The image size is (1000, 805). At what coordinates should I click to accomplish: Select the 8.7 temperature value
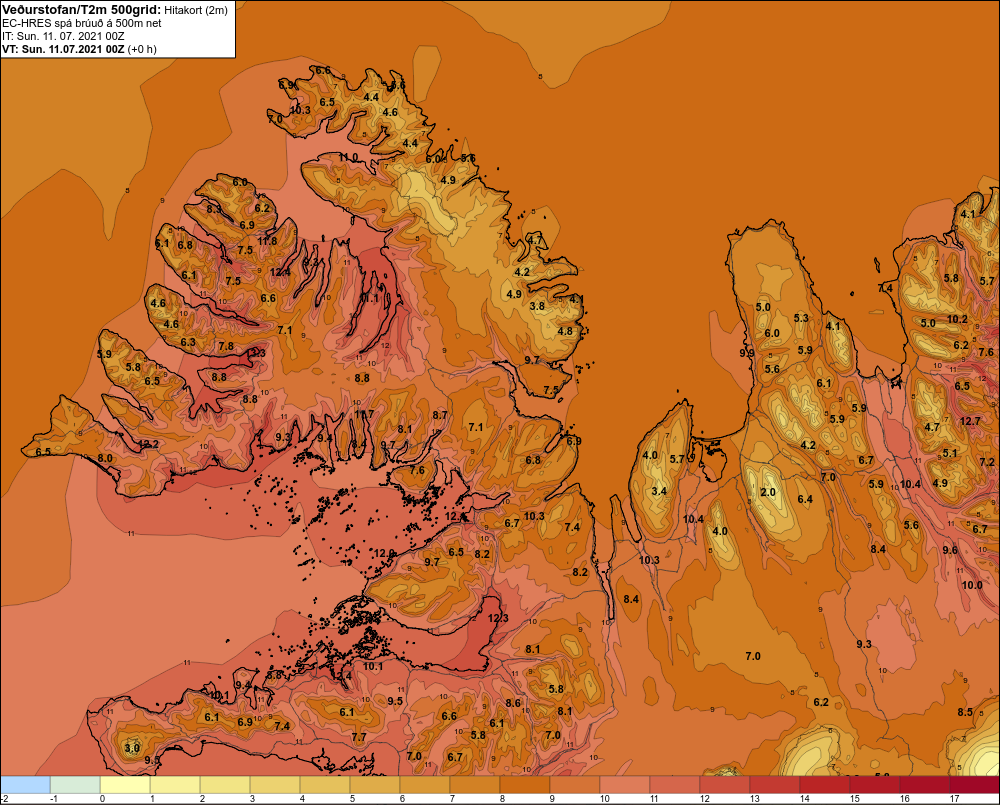tap(439, 415)
